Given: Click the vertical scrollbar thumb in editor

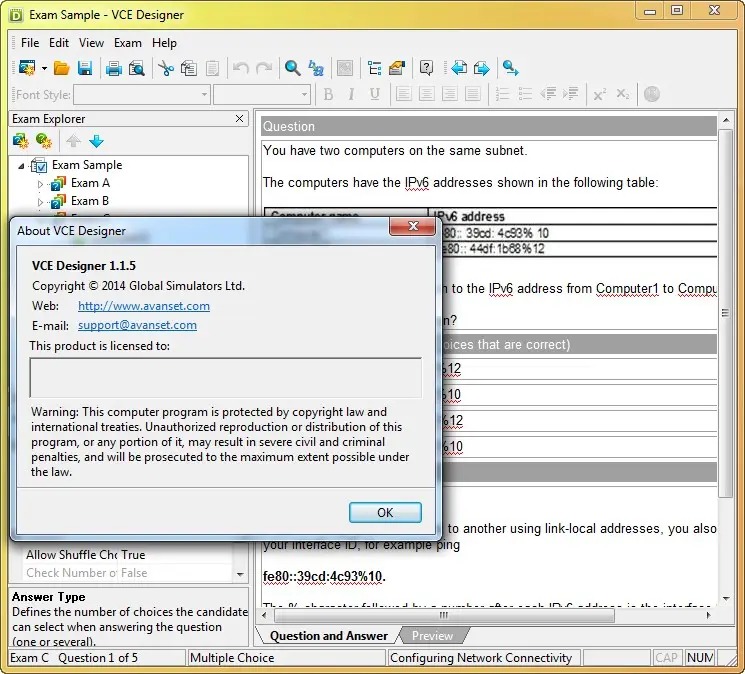Looking at the screenshot, I should point(726,313).
